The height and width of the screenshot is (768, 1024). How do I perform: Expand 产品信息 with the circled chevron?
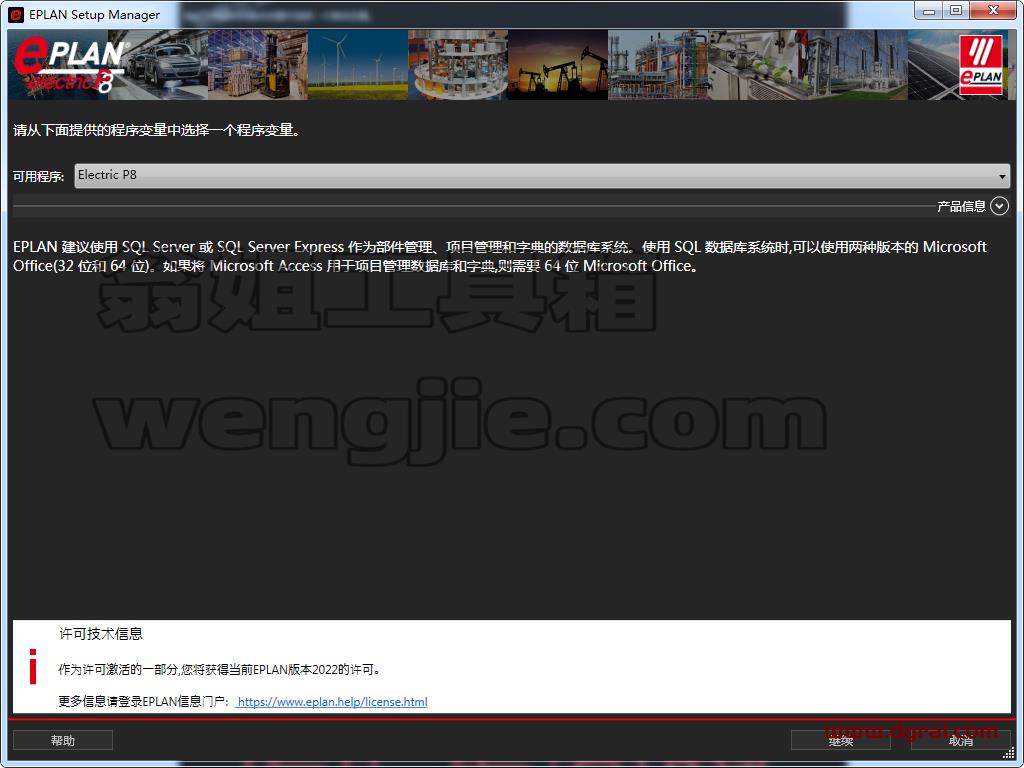point(999,206)
